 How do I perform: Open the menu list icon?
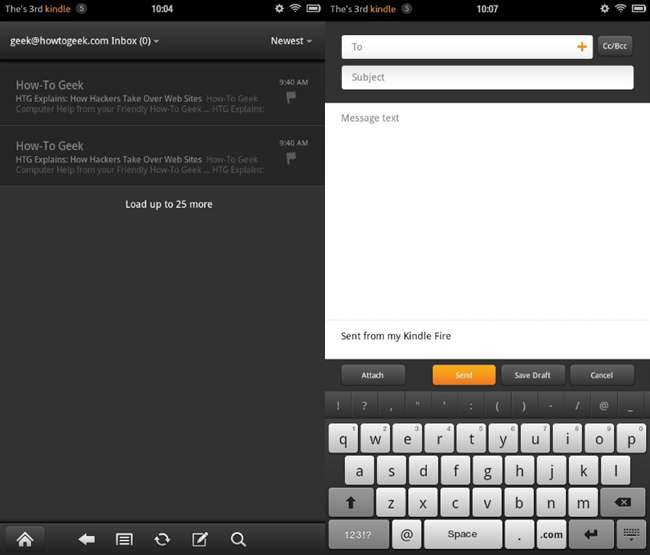[x=124, y=540]
